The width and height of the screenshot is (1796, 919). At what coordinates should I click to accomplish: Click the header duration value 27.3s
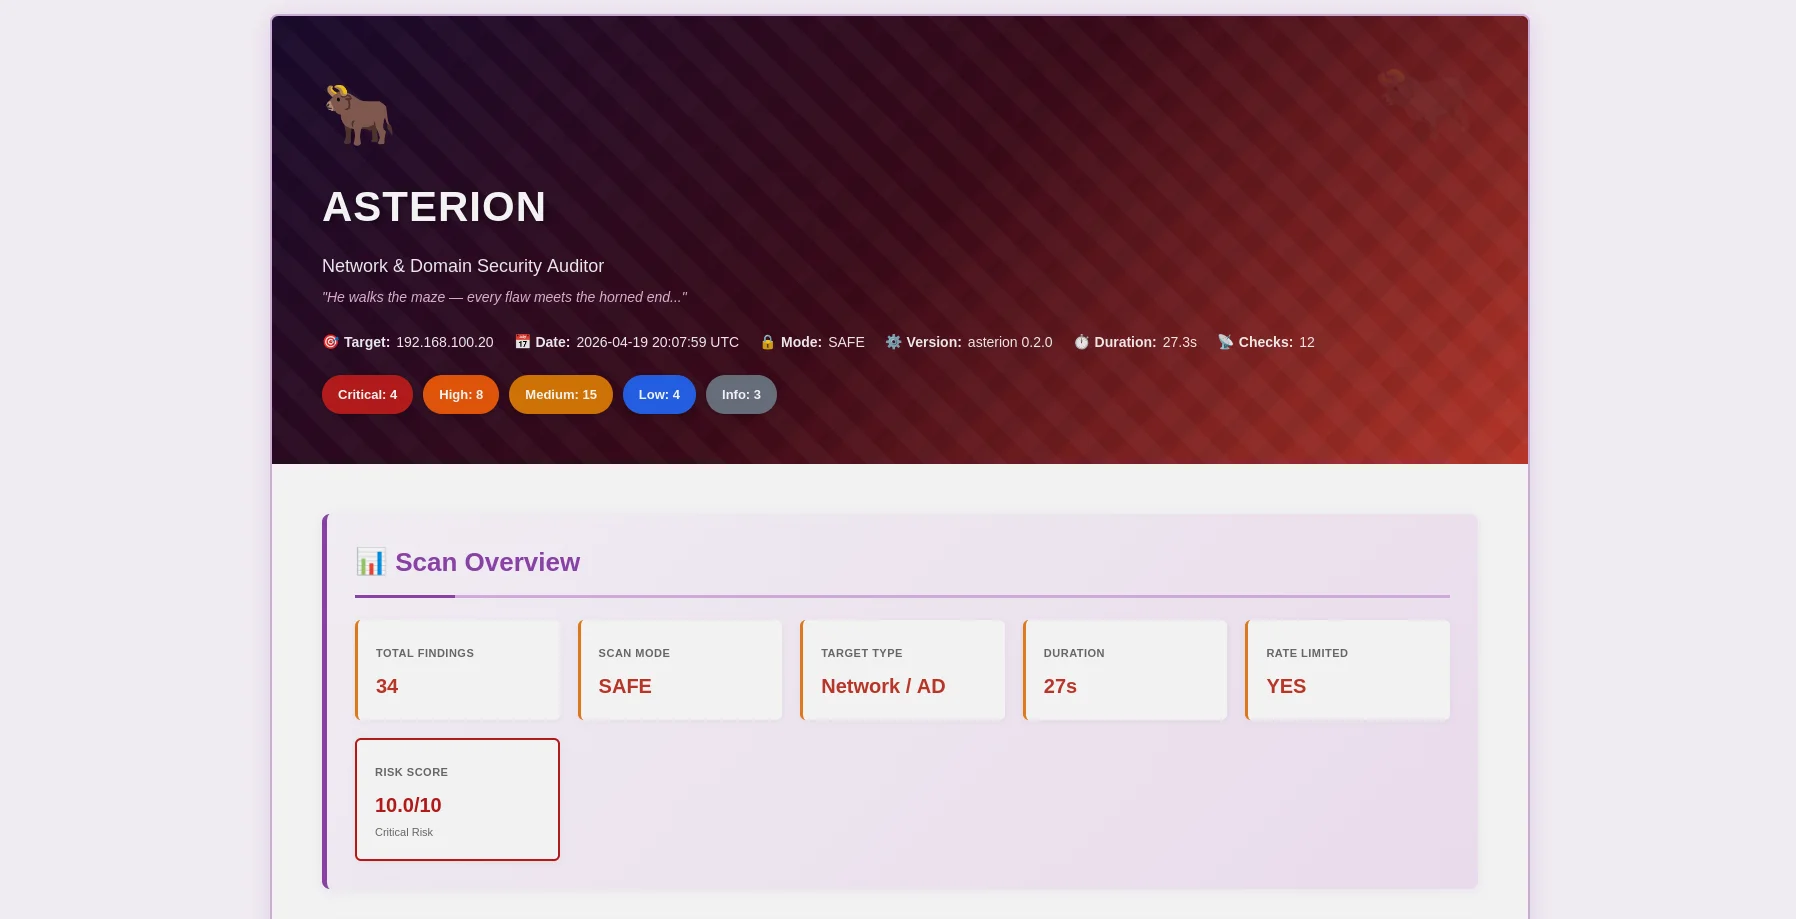1180,342
